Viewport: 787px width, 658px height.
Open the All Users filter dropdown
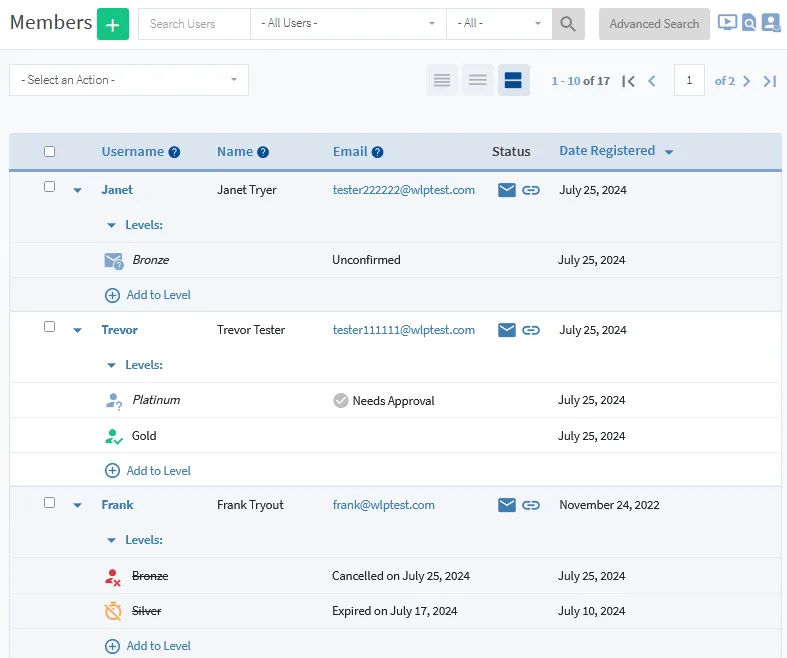[x=348, y=24]
